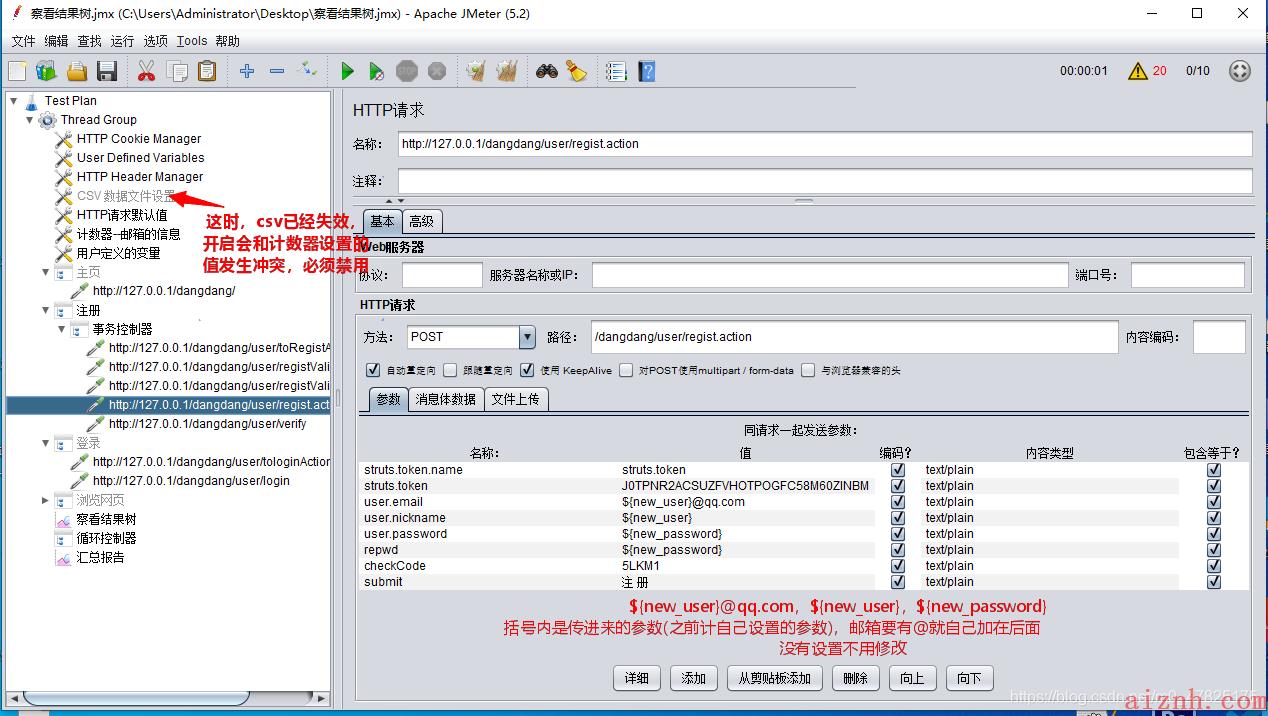Click the Clear results broom icon
Screen dimensions: 1268x716
pyautogui.click(x=476, y=71)
